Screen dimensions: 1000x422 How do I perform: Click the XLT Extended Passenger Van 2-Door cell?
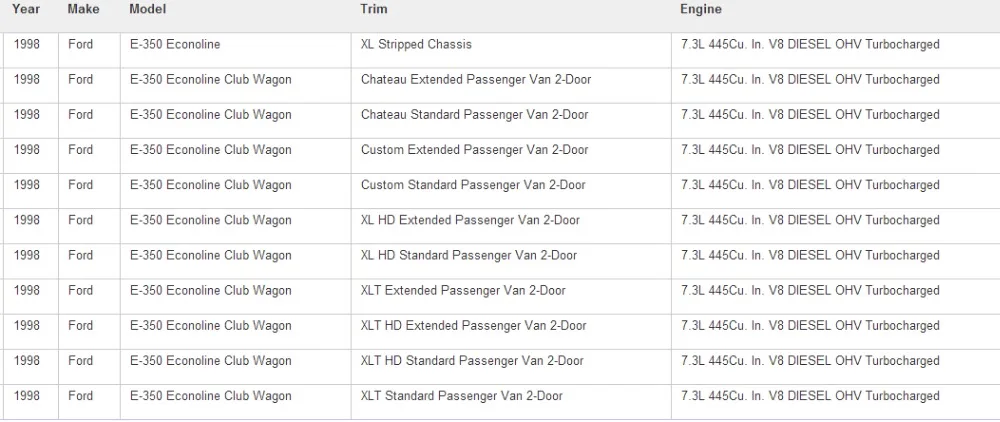(x=463, y=290)
